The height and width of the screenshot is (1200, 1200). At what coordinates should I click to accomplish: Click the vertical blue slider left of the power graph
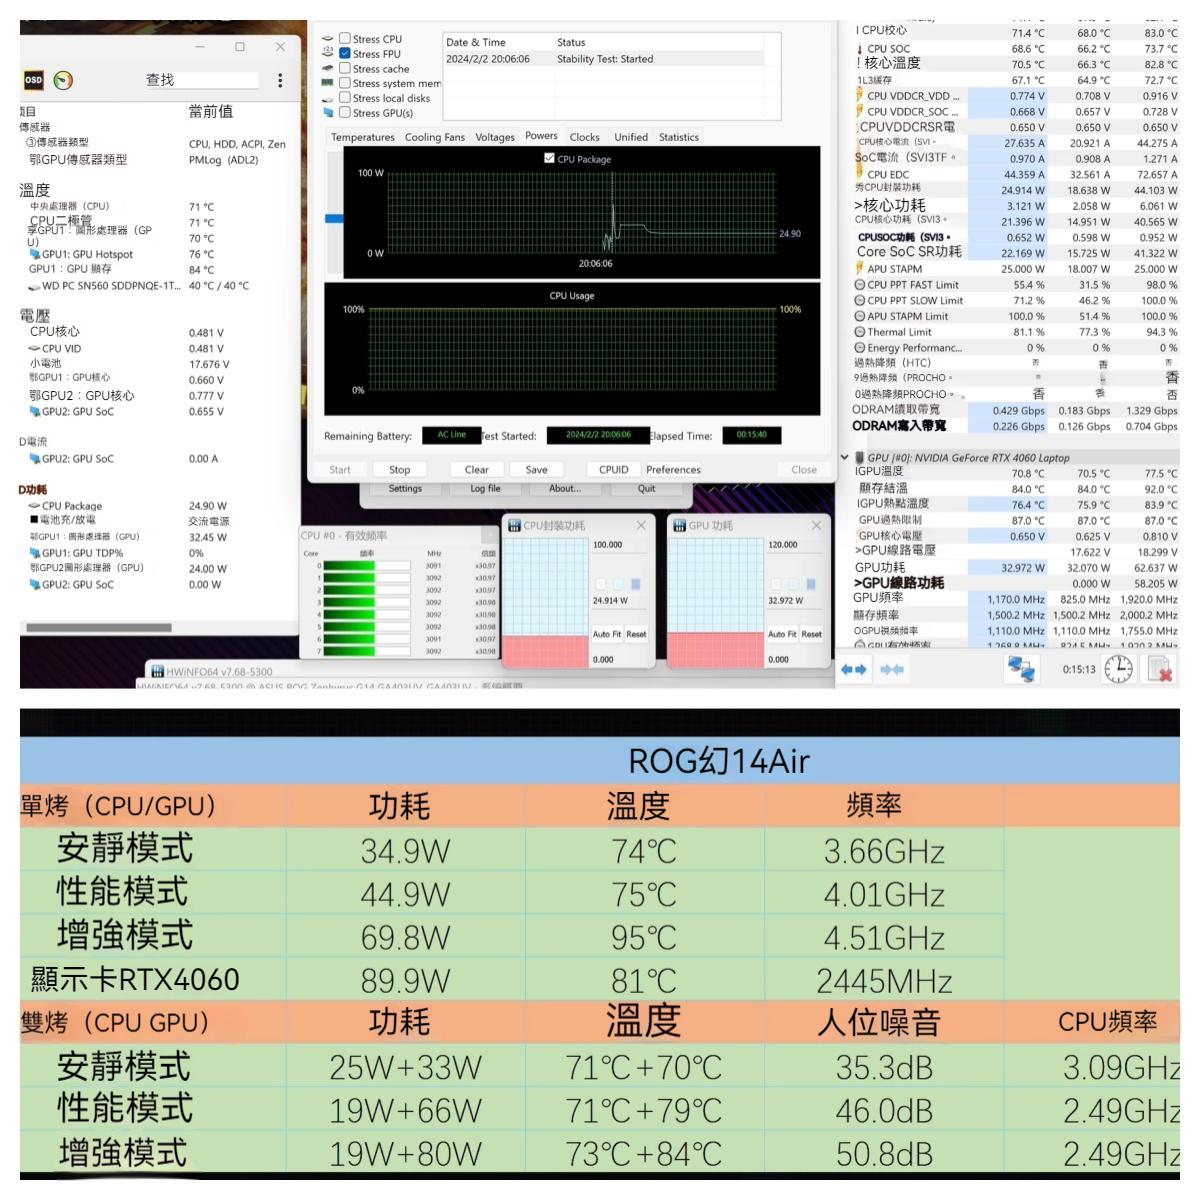coord(334,219)
